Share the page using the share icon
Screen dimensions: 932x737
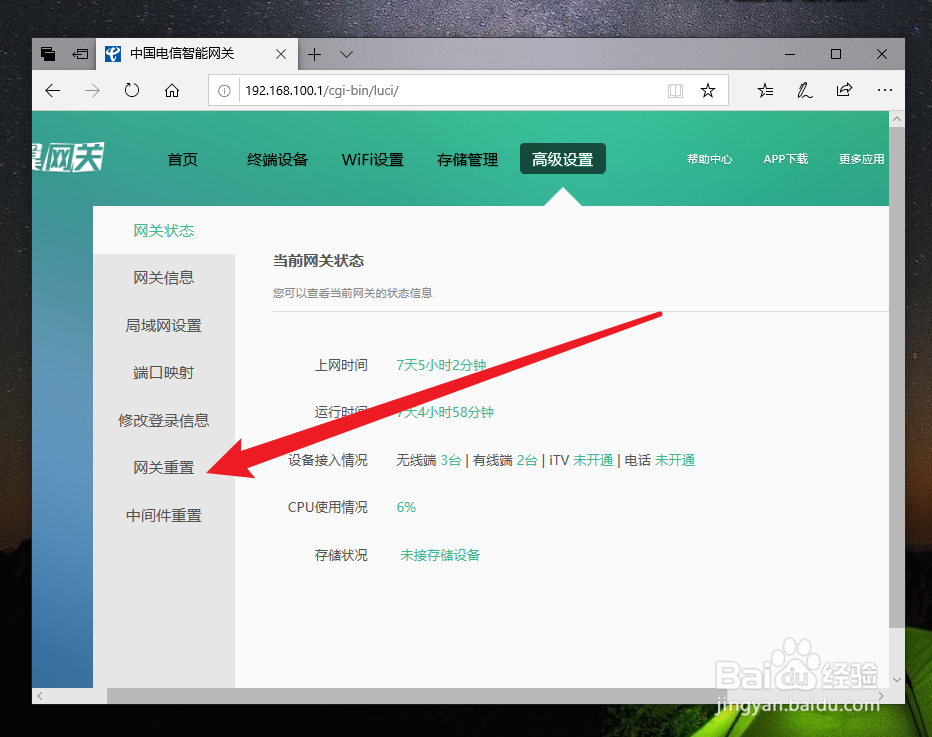click(844, 90)
